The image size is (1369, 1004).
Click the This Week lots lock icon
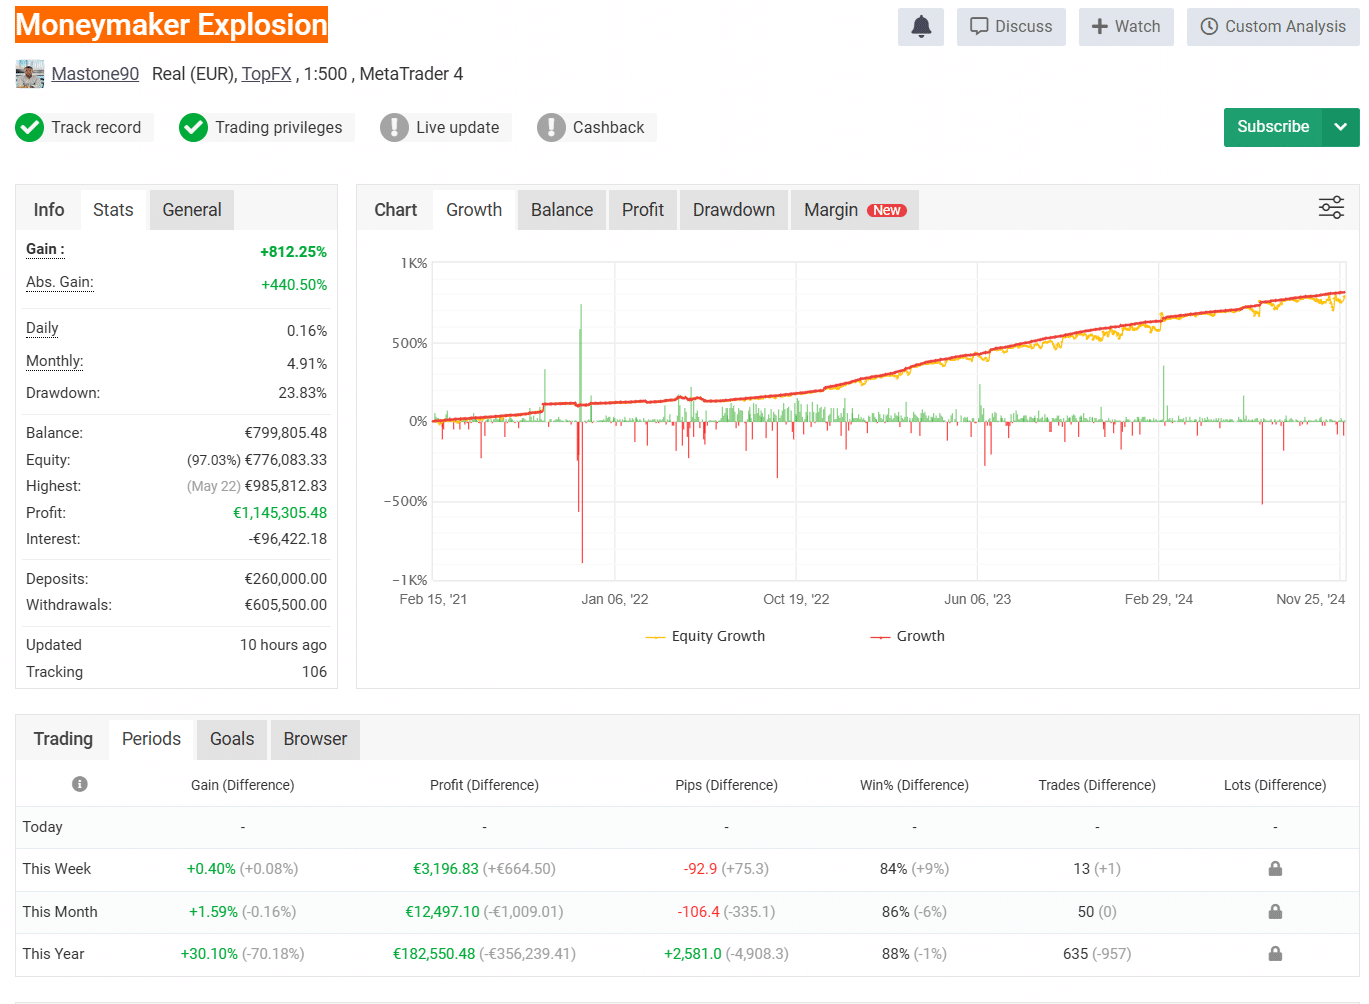1275,869
